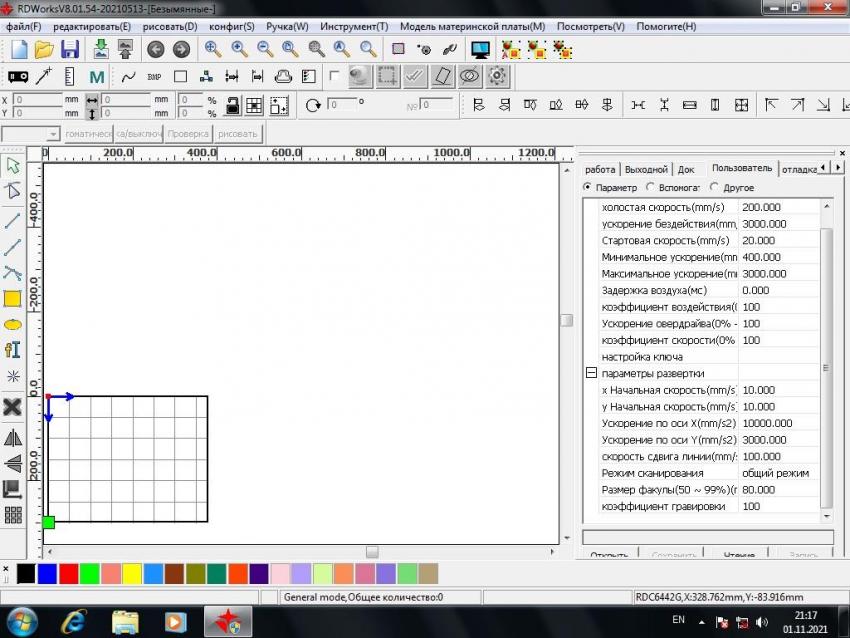Click the Save file icon
Viewport: 850px width, 638px height.
[x=70, y=49]
